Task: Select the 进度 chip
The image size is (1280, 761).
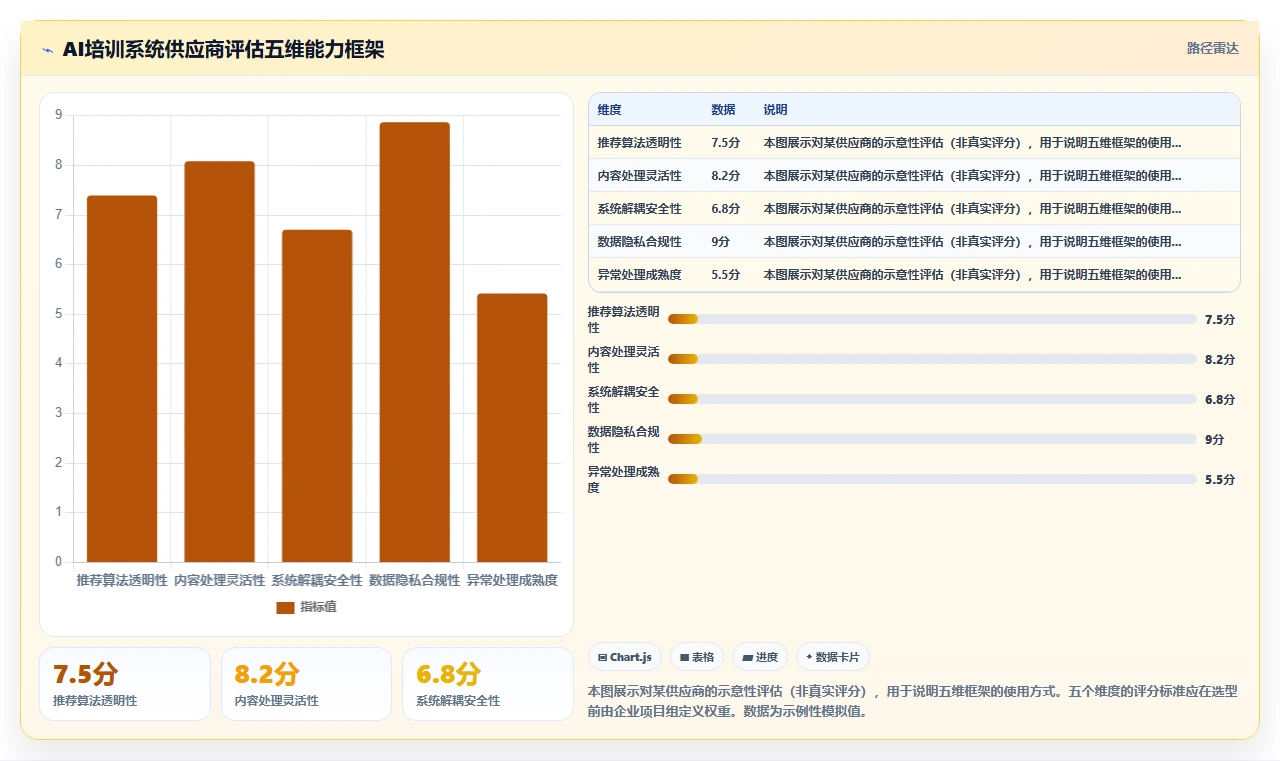Action: 760,657
